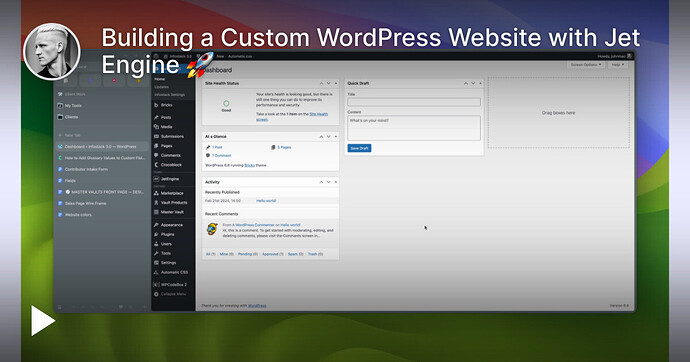Screen dimensions: 690x362
Task: Click the Media icon in admin sidebar
Action: [x=156, y=127]
